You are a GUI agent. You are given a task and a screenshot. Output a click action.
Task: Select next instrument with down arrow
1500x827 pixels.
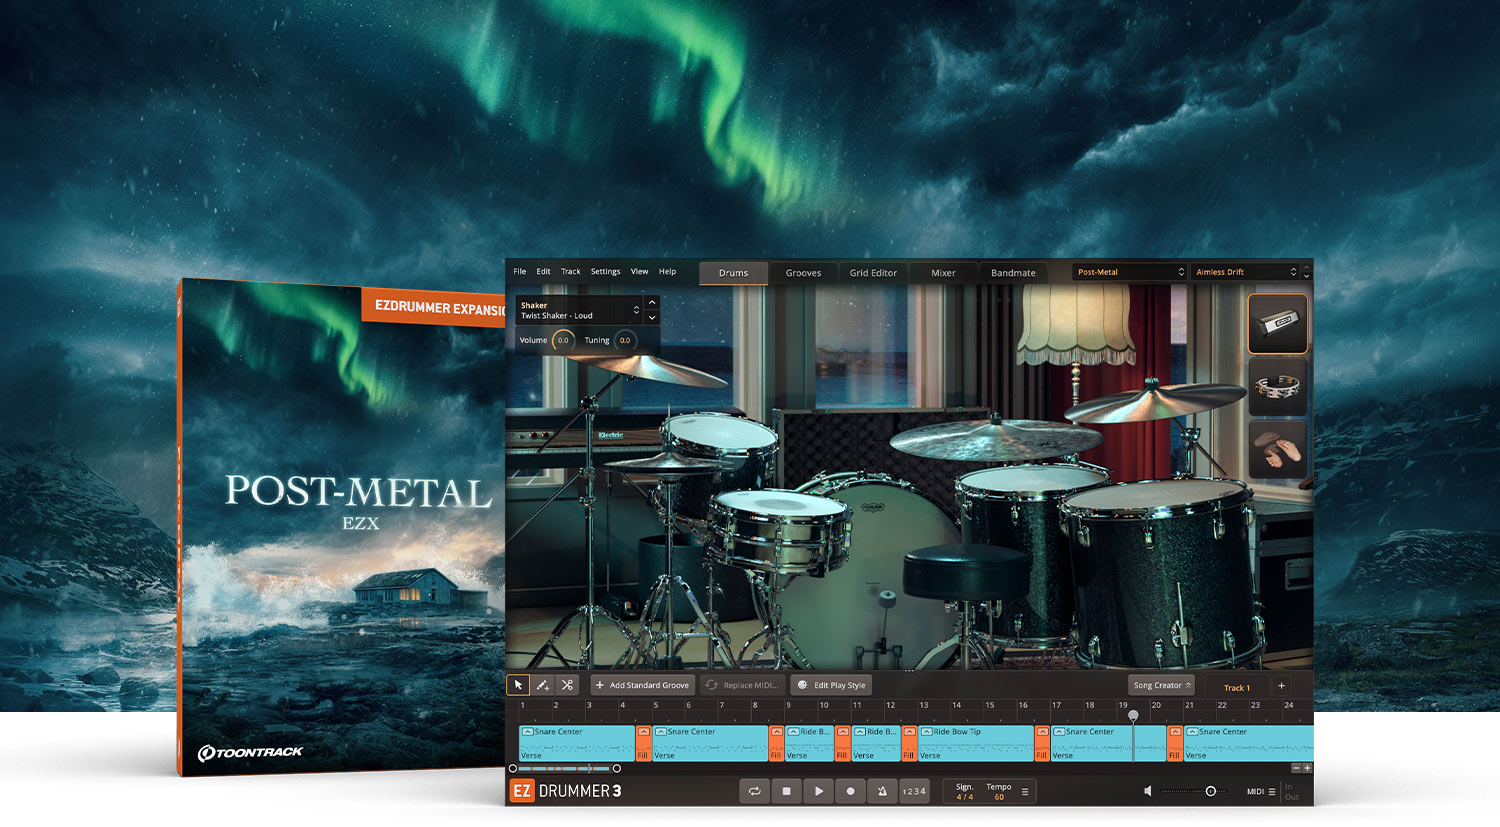652,317
